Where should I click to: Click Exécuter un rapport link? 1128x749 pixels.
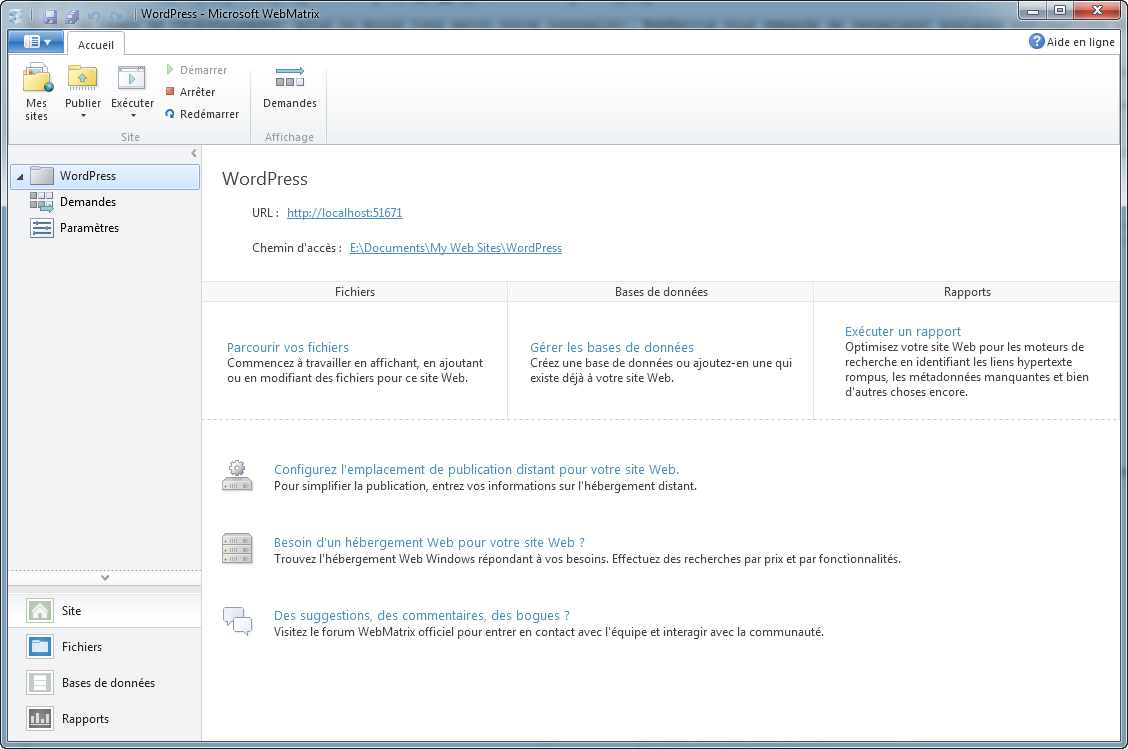click(x=902, y=331)
